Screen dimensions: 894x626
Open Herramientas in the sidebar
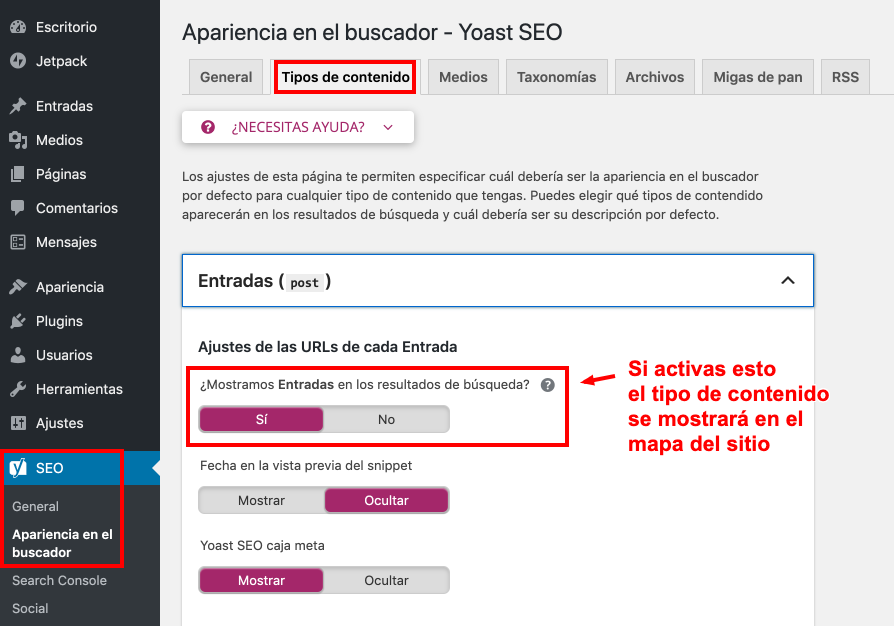(80, 389)
